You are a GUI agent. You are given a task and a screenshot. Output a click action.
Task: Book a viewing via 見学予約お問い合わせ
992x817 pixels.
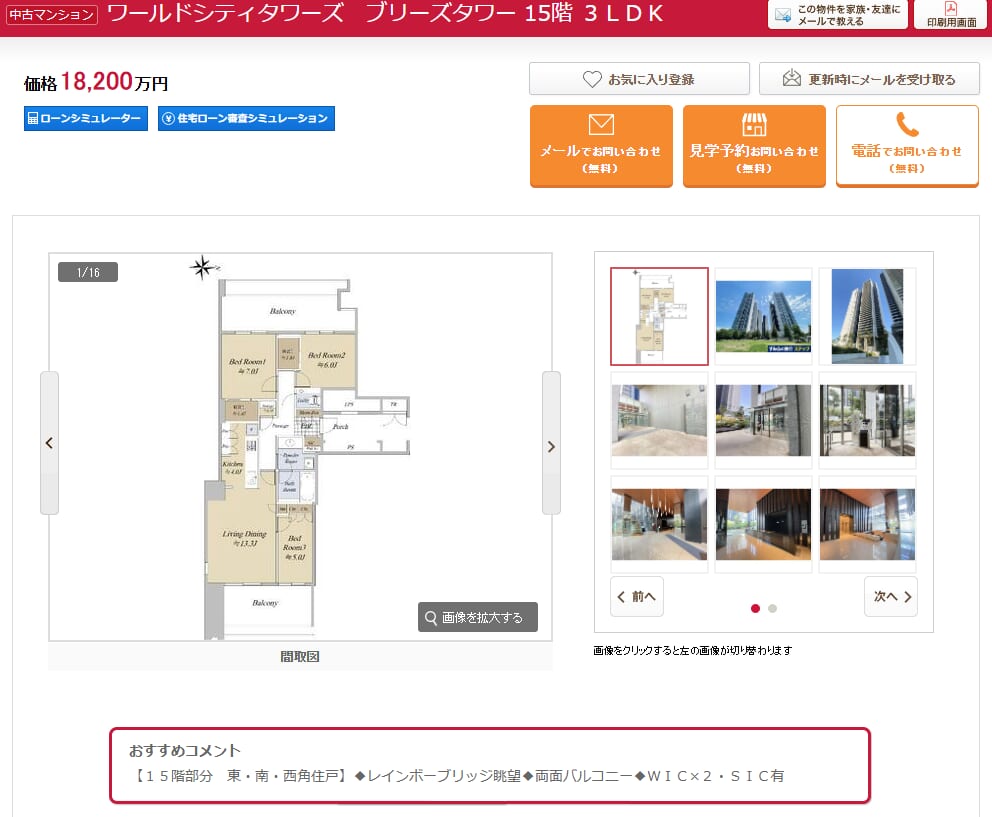point(754,146)
